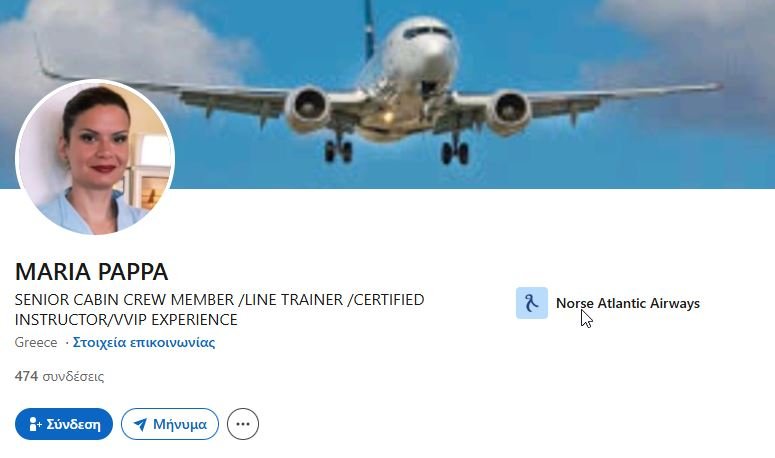Screen dimensions: 775x458
Task: Send a message via Μήνυμα button
Action: pyautogui.click(x=170, y=424)
